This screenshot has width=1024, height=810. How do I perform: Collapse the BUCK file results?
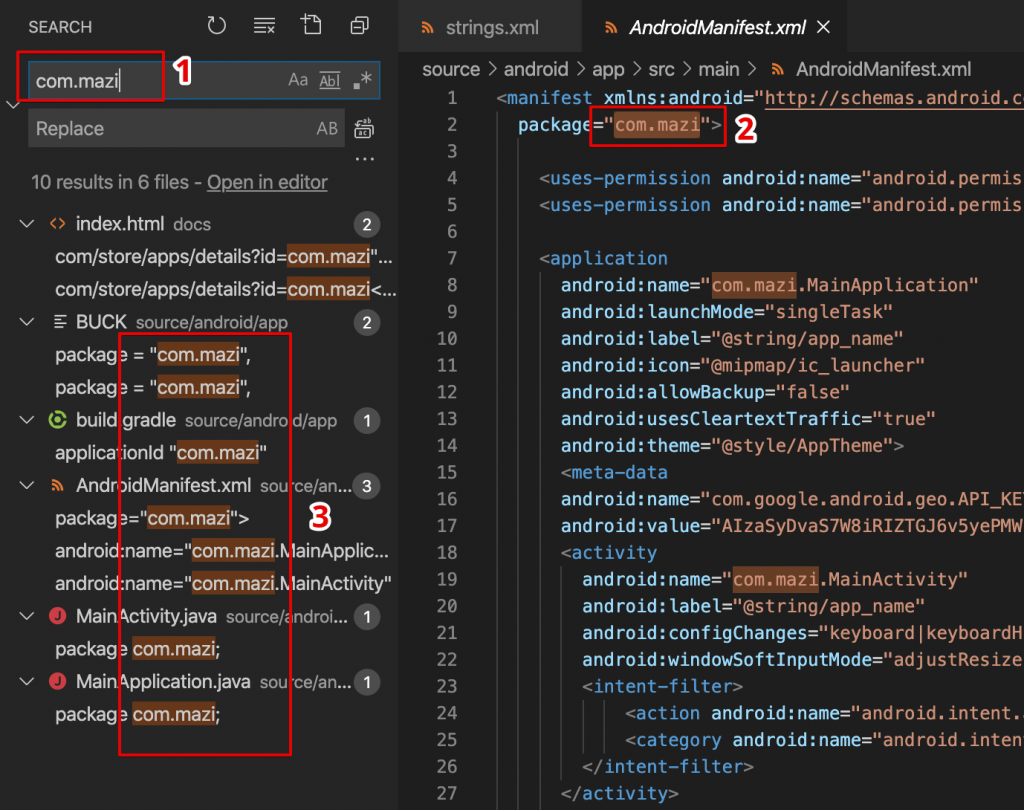(x=27, y=322)
